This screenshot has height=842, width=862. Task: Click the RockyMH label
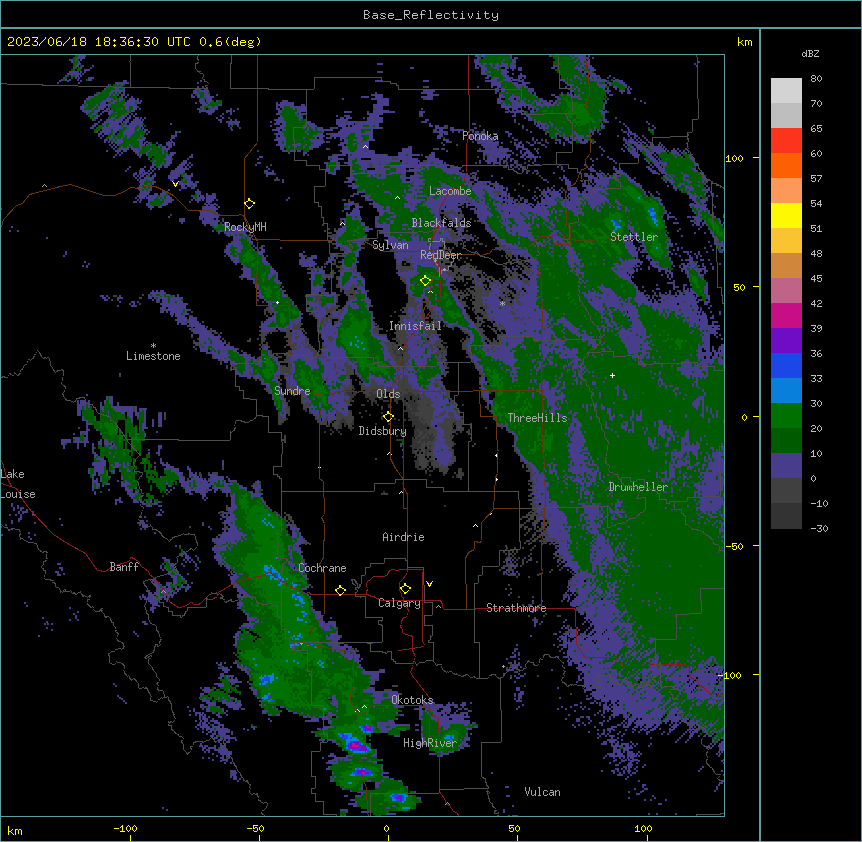point(245,227)
